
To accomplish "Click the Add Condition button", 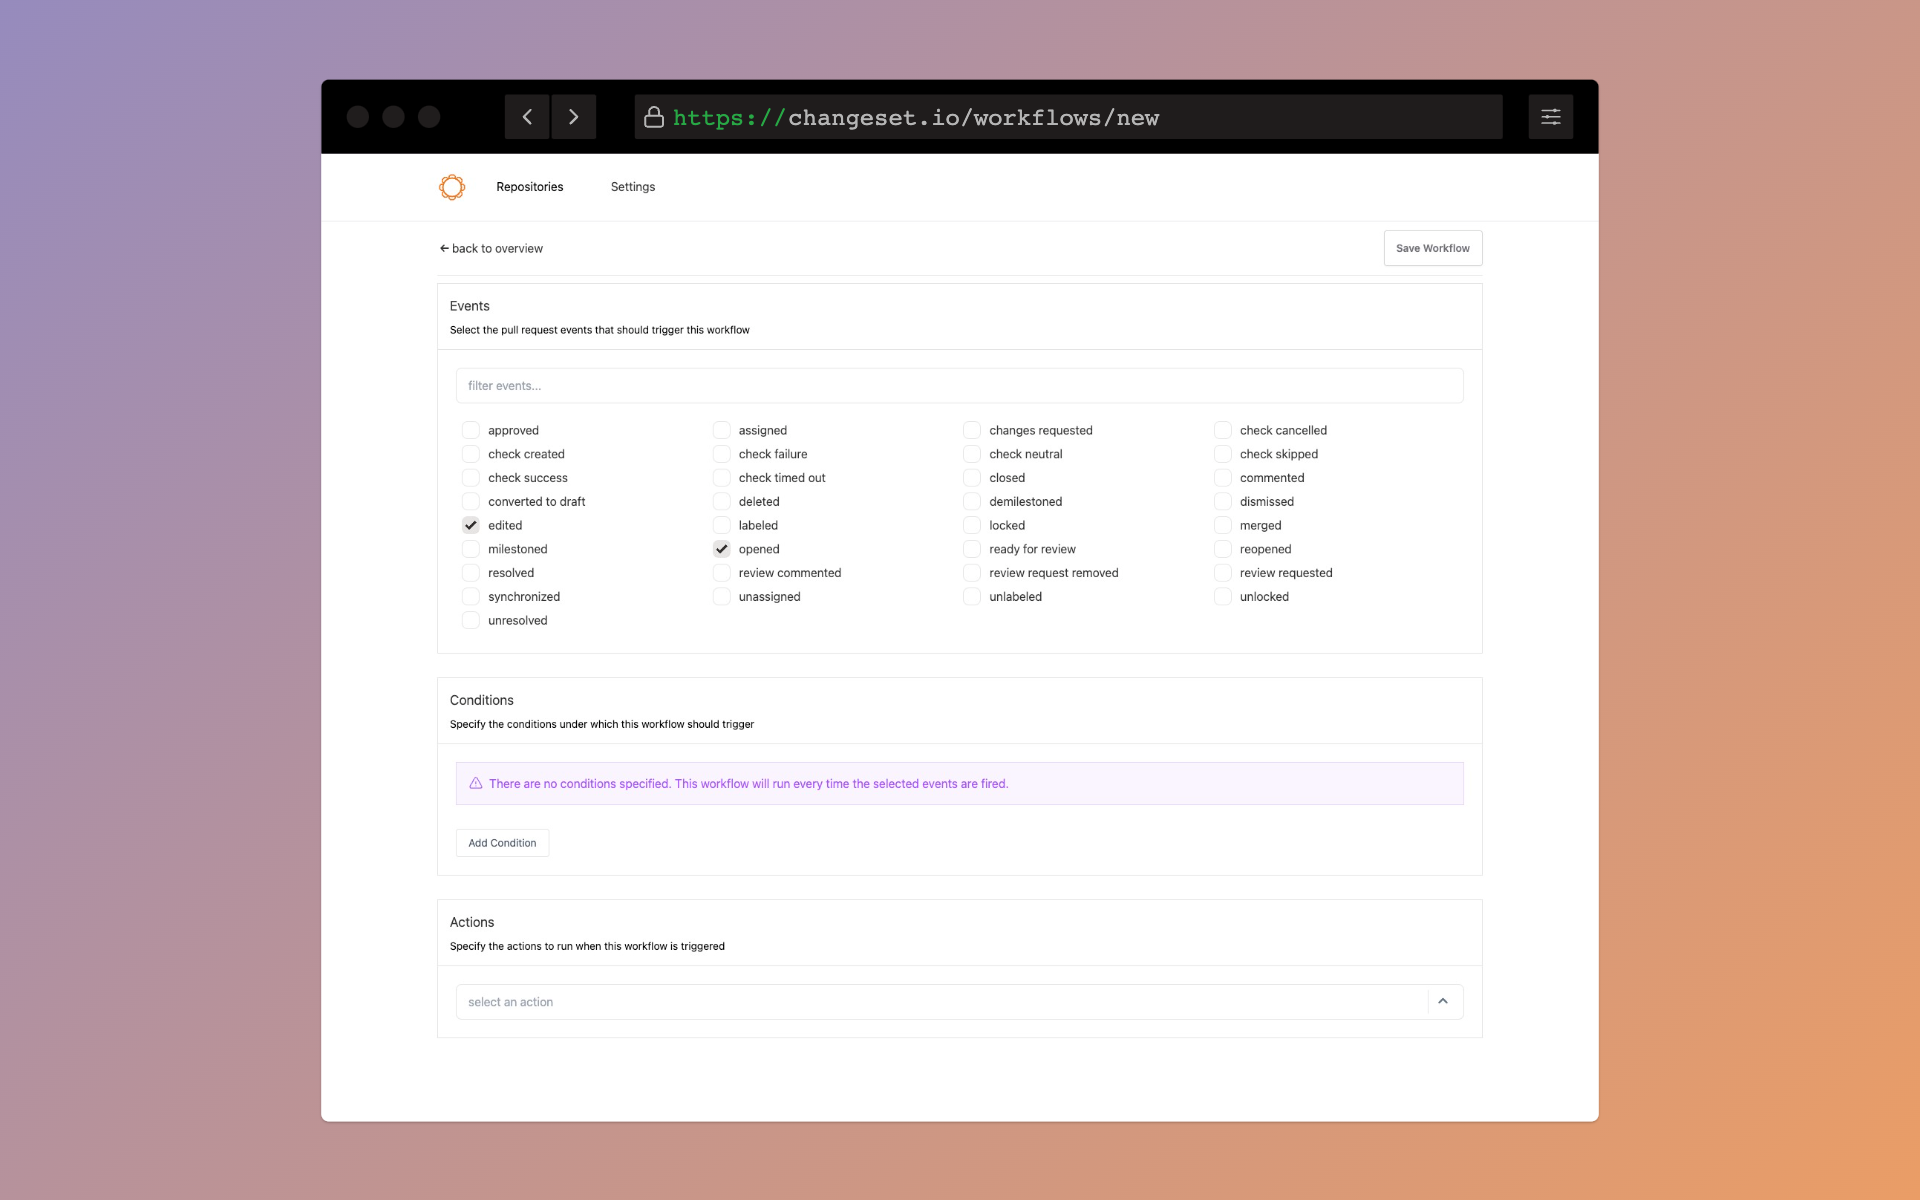I will coord(502,842).
